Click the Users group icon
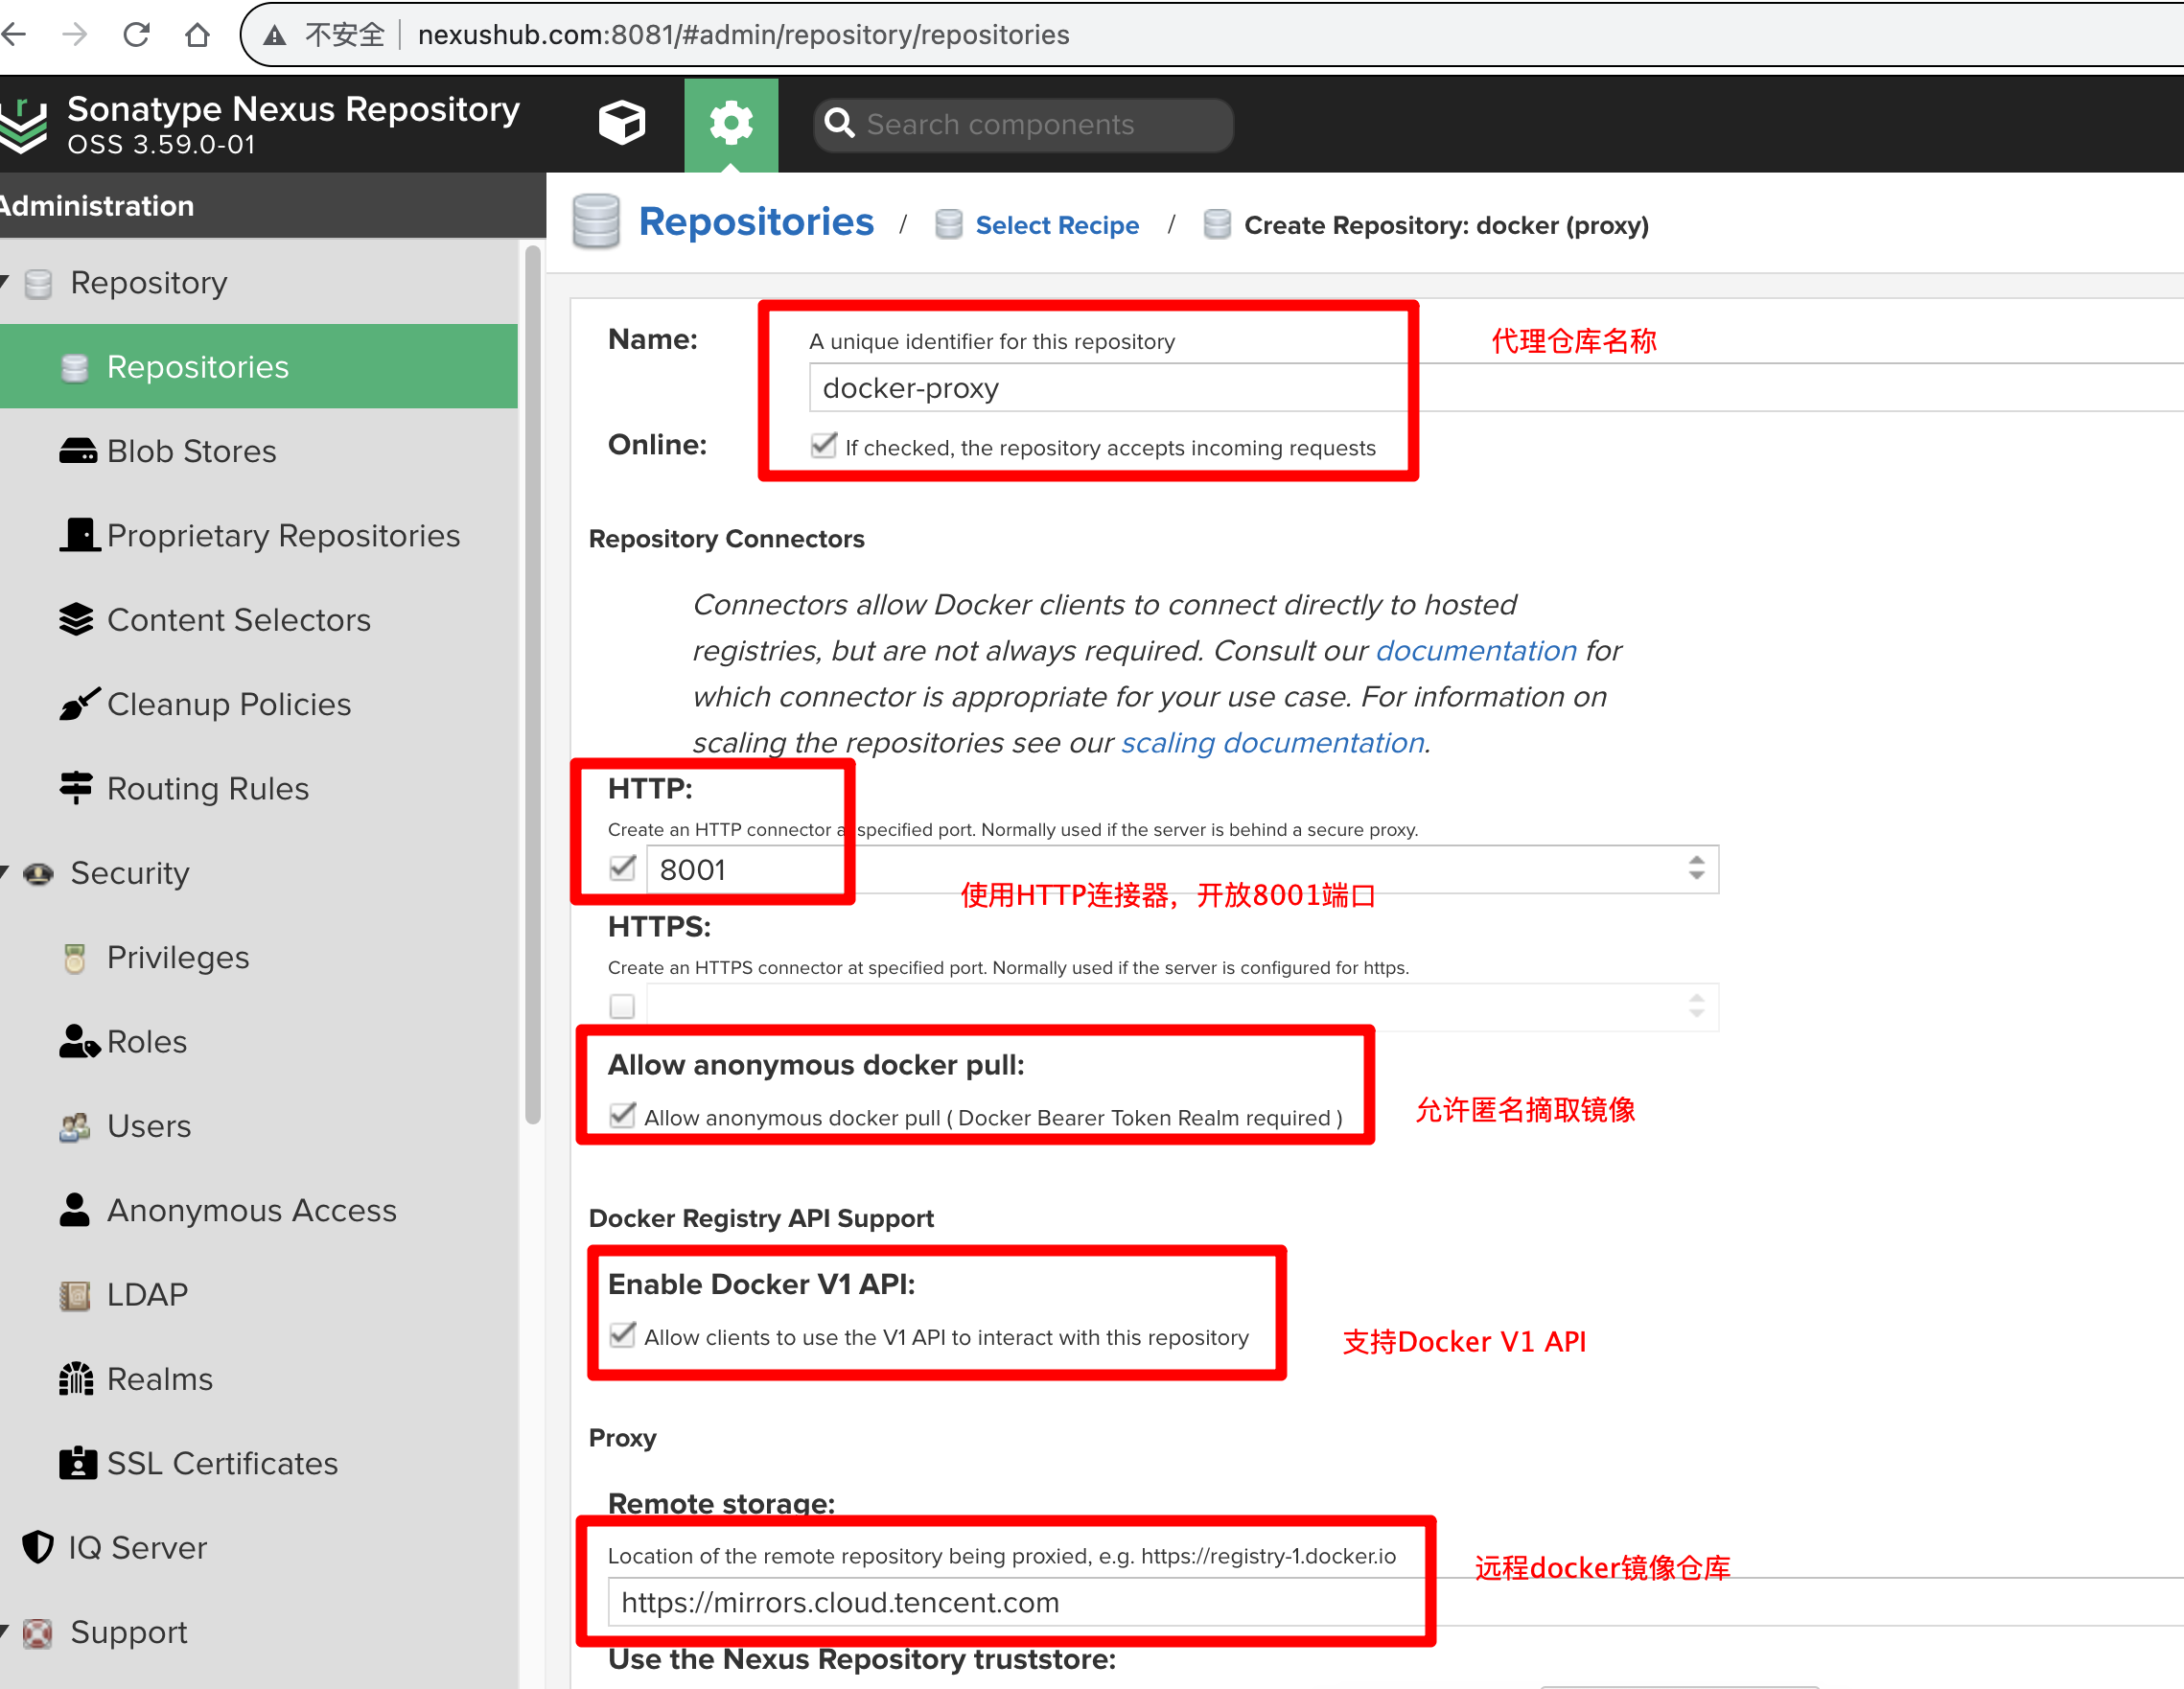The image size is (2184, 1689). point(75,1127)
